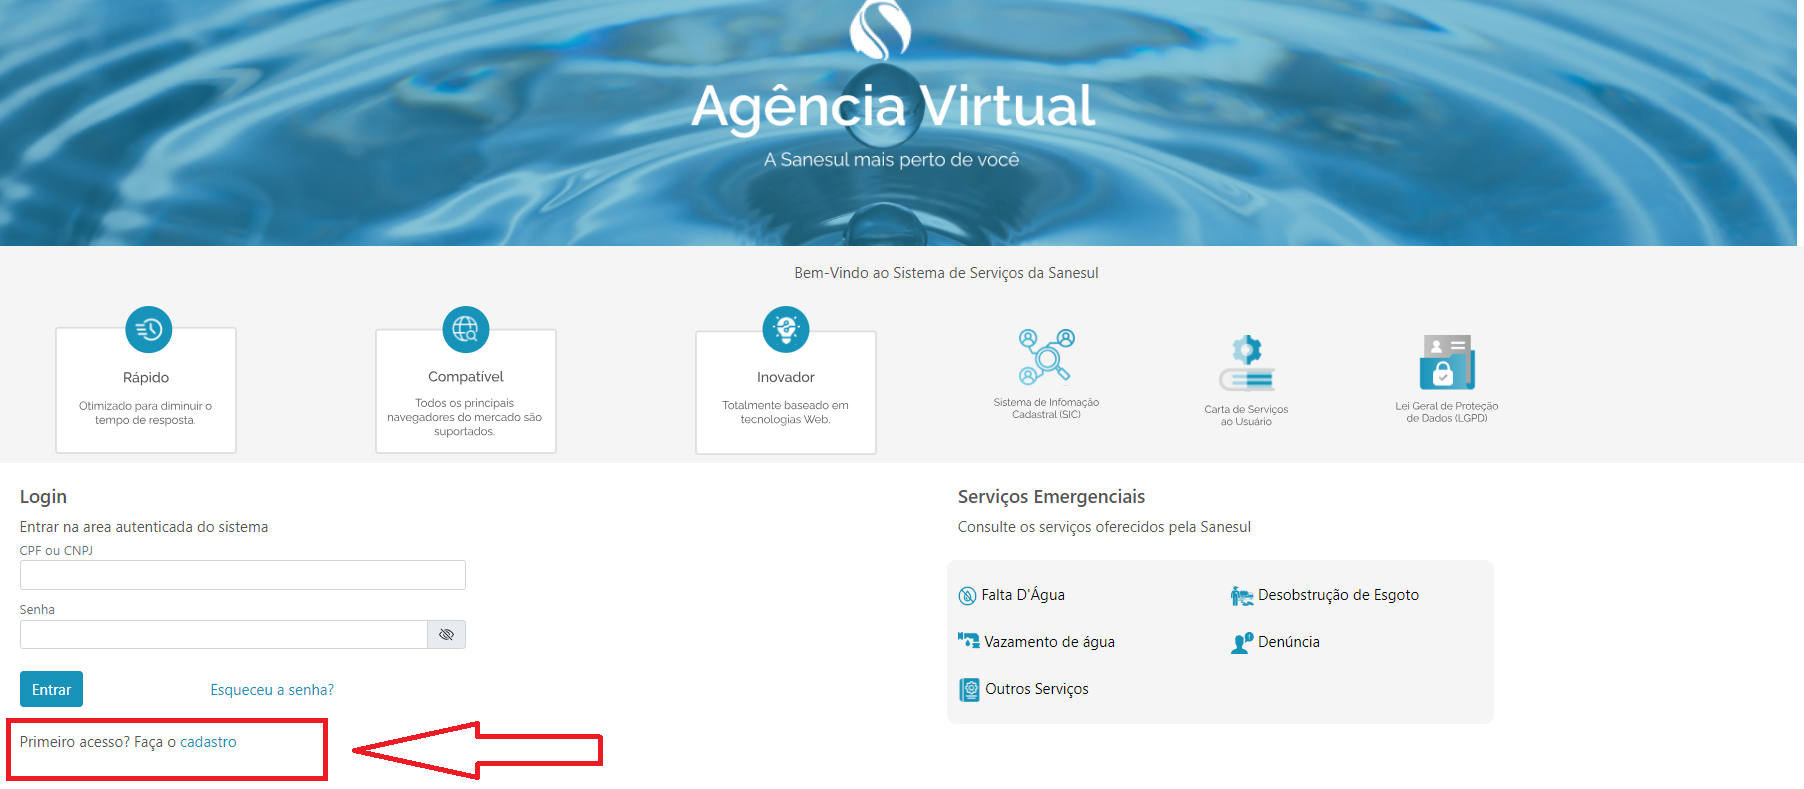Open Lei Geral de Proteção de Dados icon

[1447, 362]
